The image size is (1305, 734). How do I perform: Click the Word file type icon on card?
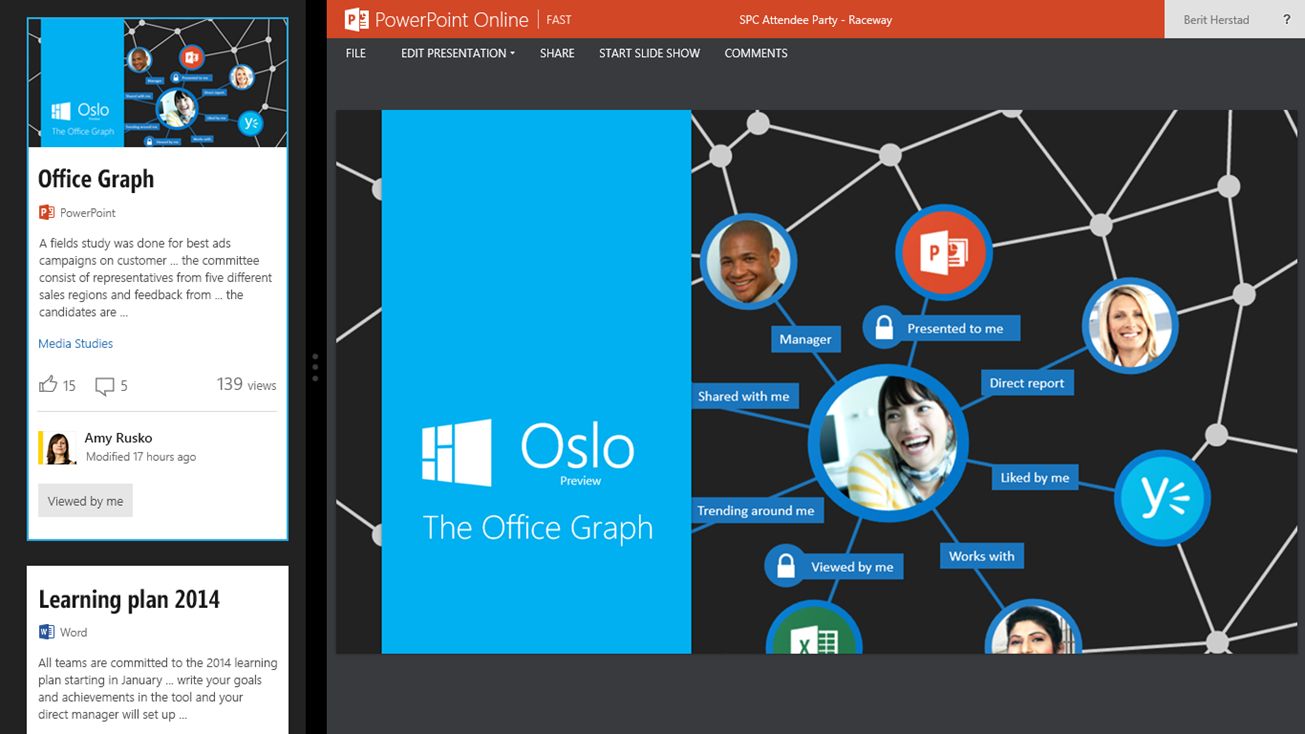point(46,632)
